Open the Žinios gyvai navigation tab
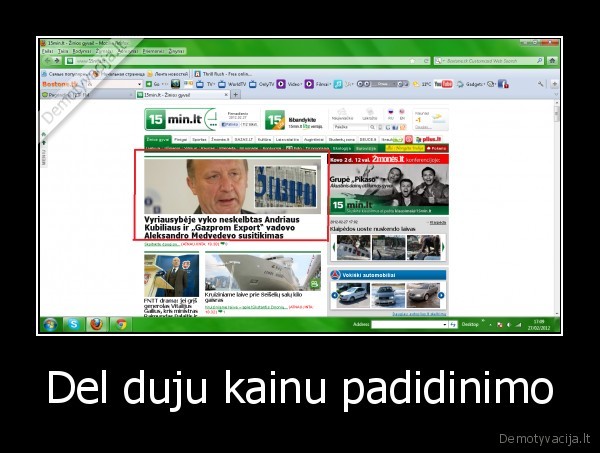The height and width of the screenshot is (453, 600). [x=158, y=140]
